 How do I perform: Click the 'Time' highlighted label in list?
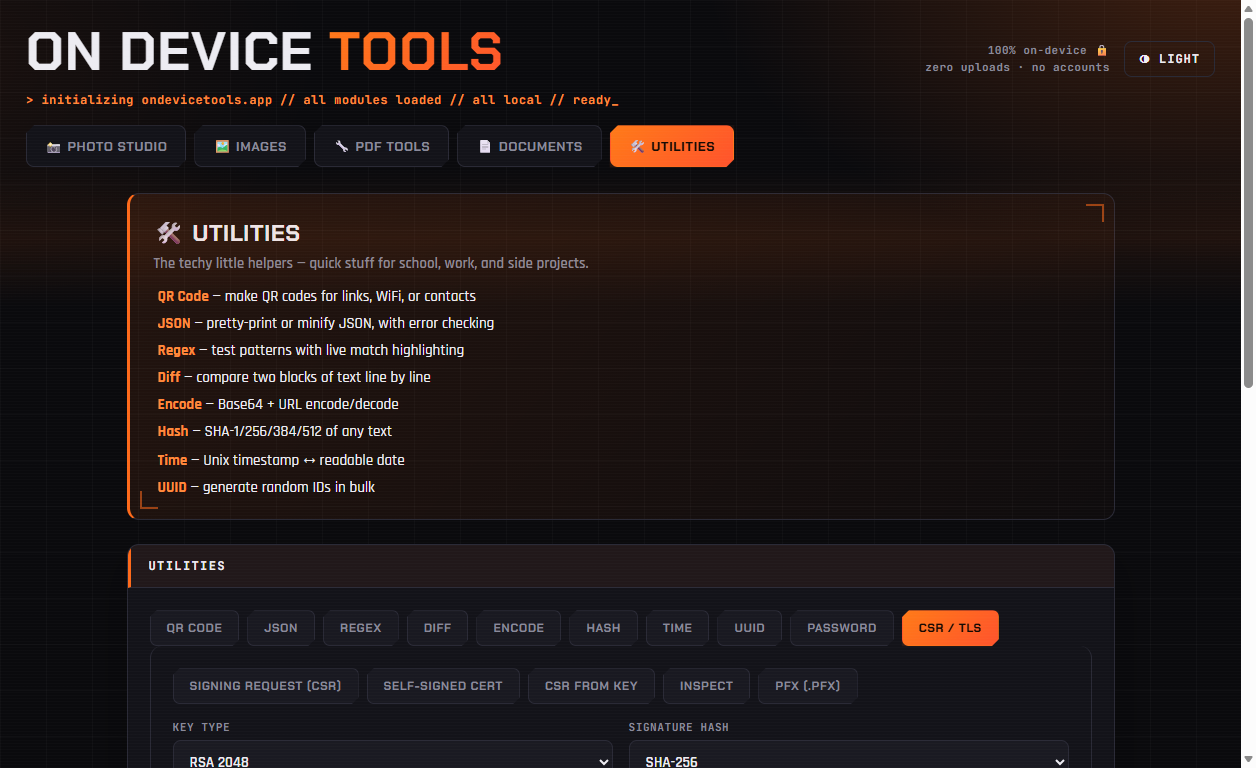tap(172, 460)
